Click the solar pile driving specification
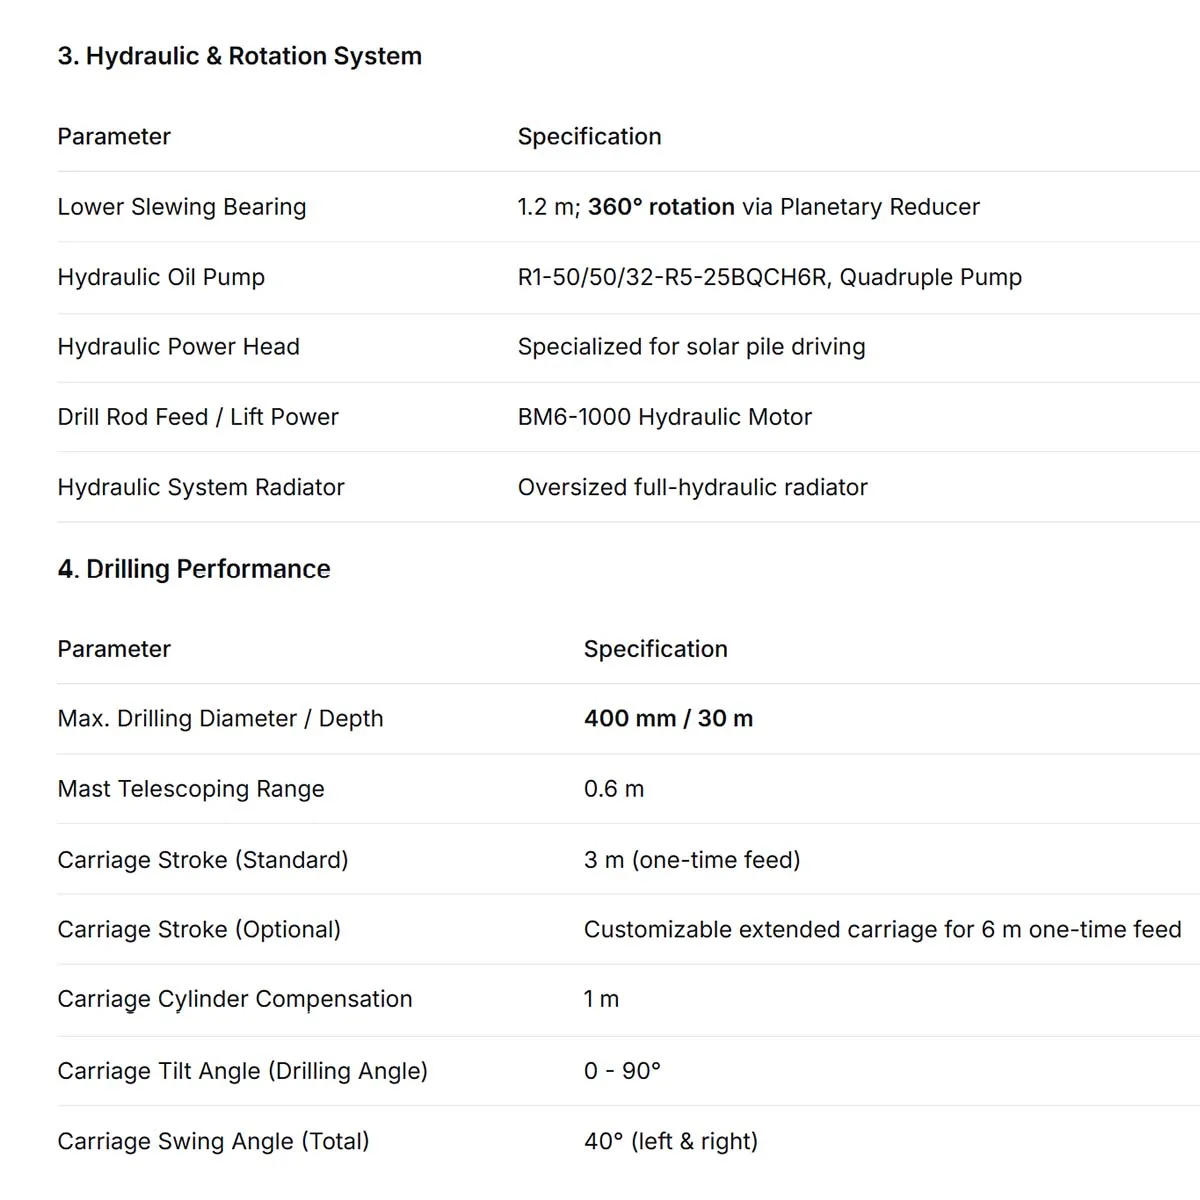The height and width of the screenshot is (1200, 1200). click(x=691, y=347)
